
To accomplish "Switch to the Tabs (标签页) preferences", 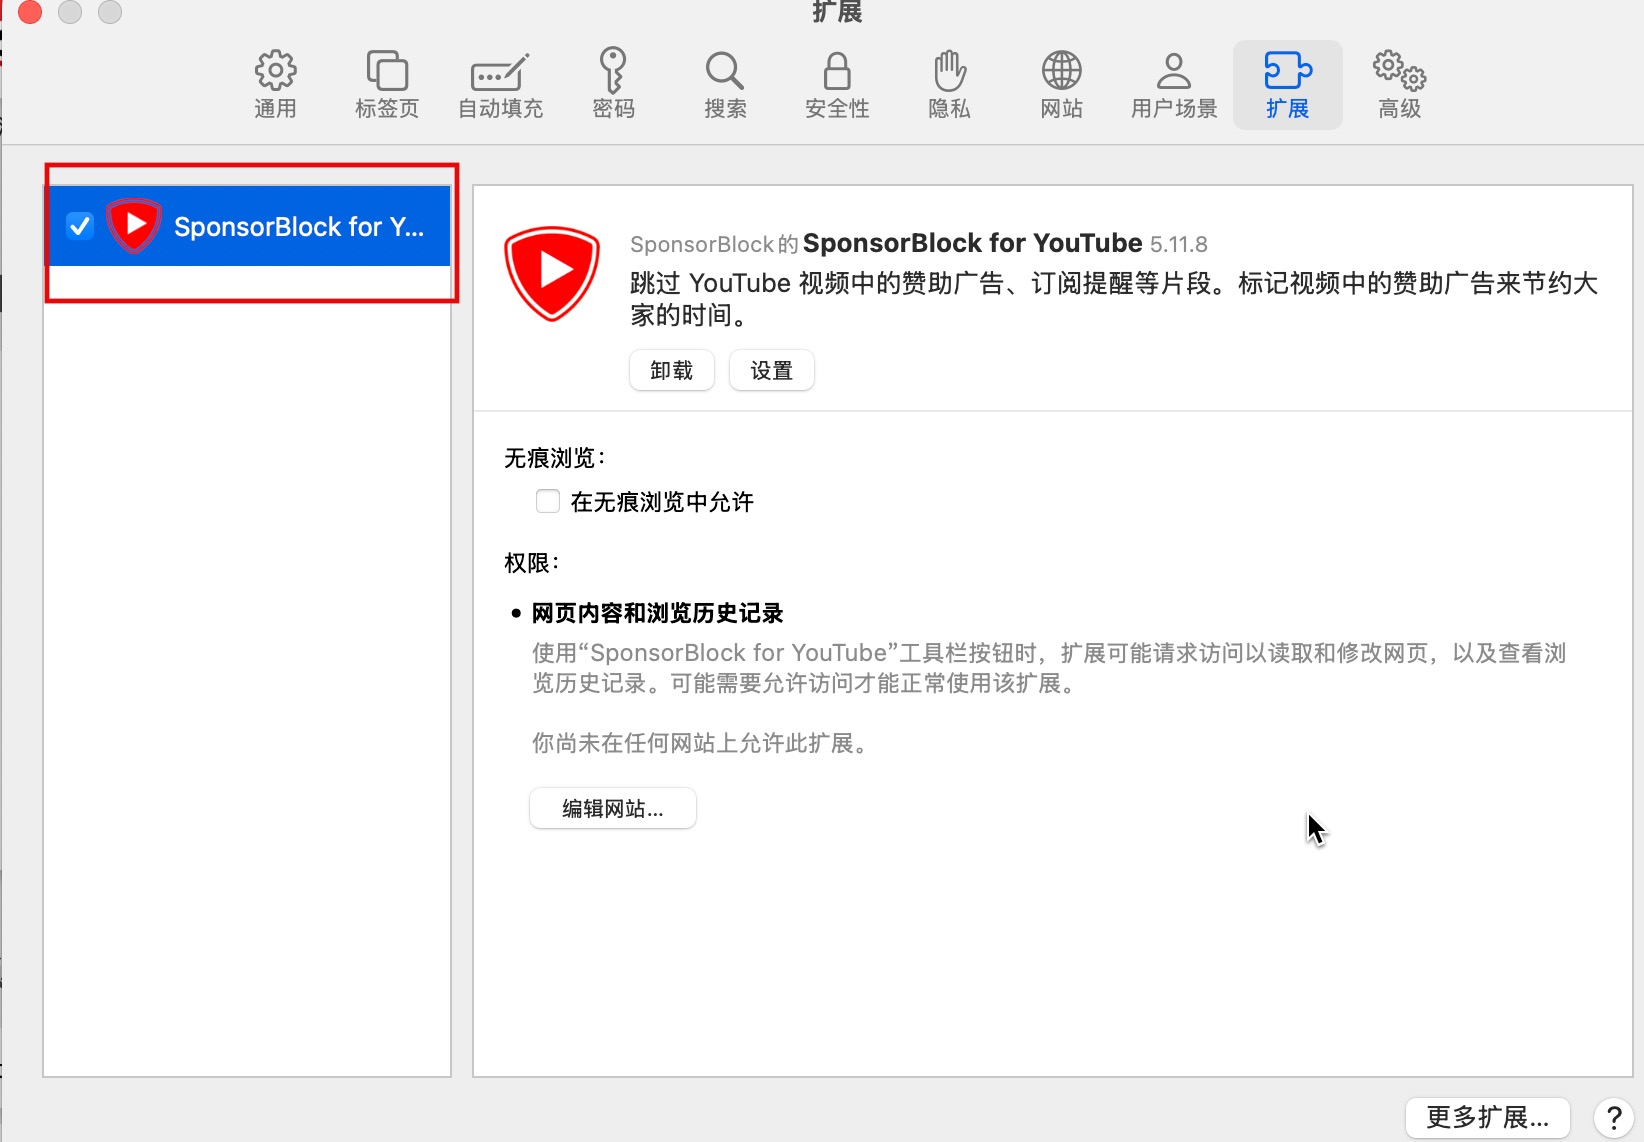I will click(387, 85).
